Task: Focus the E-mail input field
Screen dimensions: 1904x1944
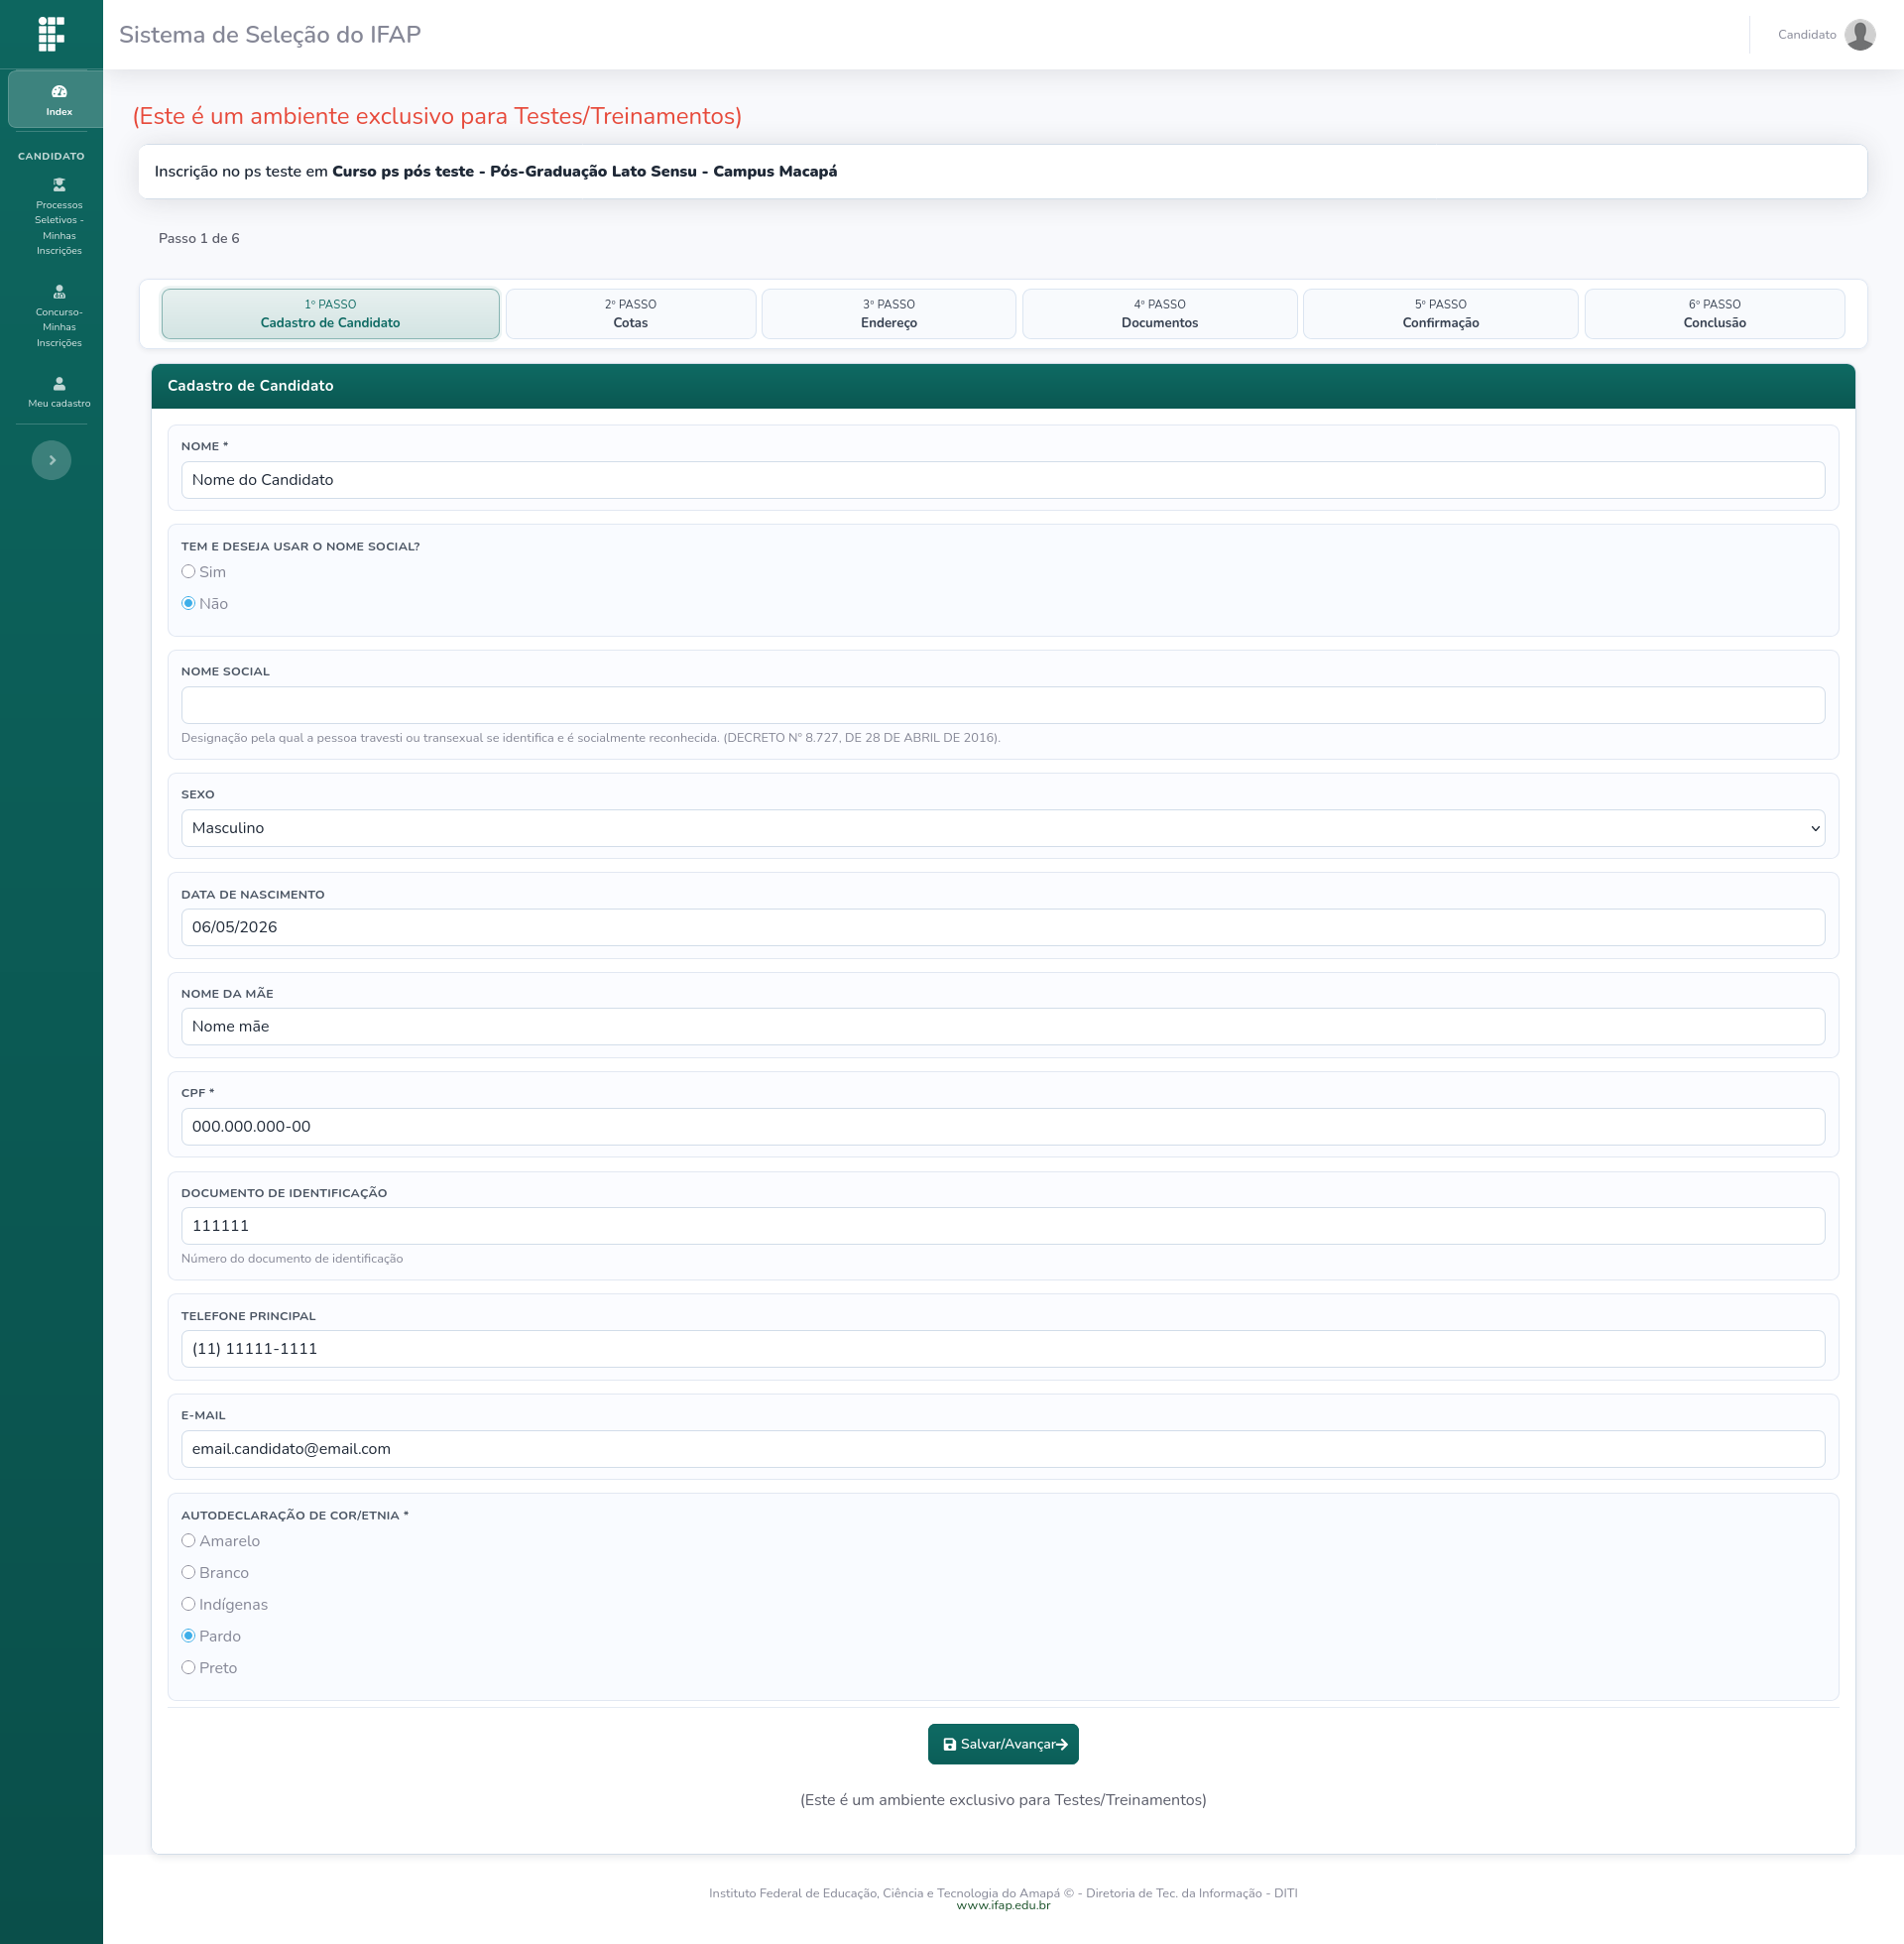Action: (x=1003, y=1449)
